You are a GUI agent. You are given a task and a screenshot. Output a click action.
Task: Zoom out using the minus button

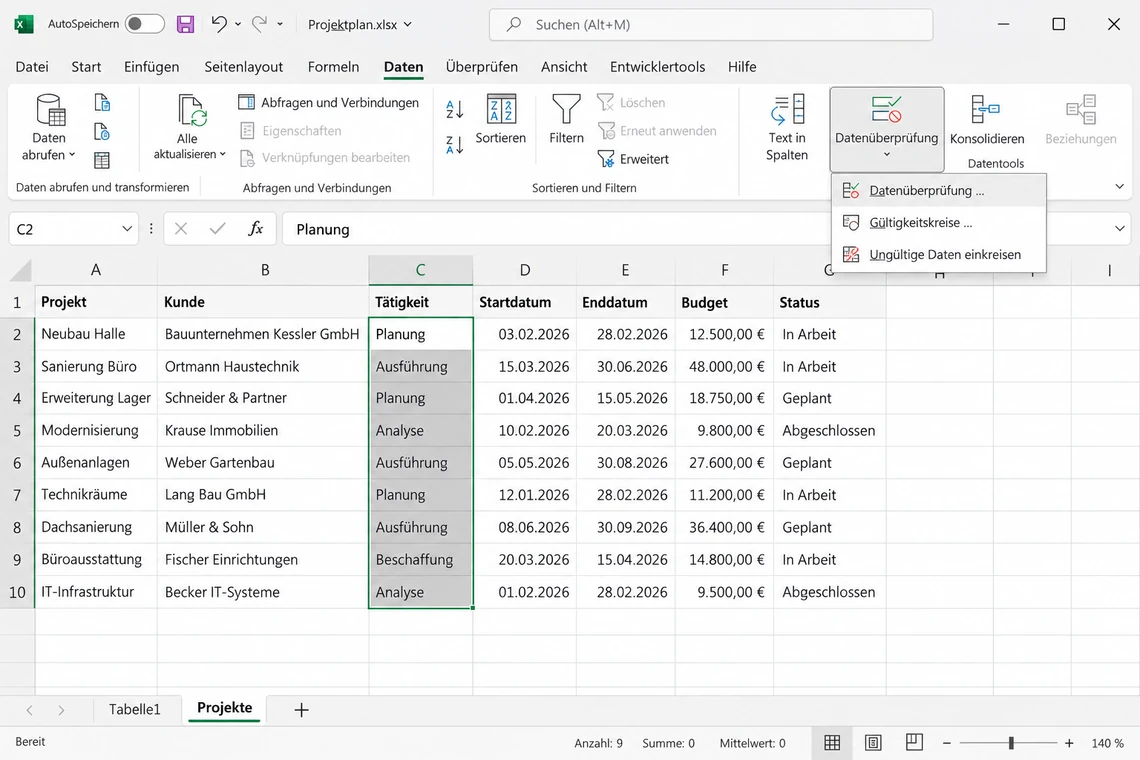(x=947, y=743)
